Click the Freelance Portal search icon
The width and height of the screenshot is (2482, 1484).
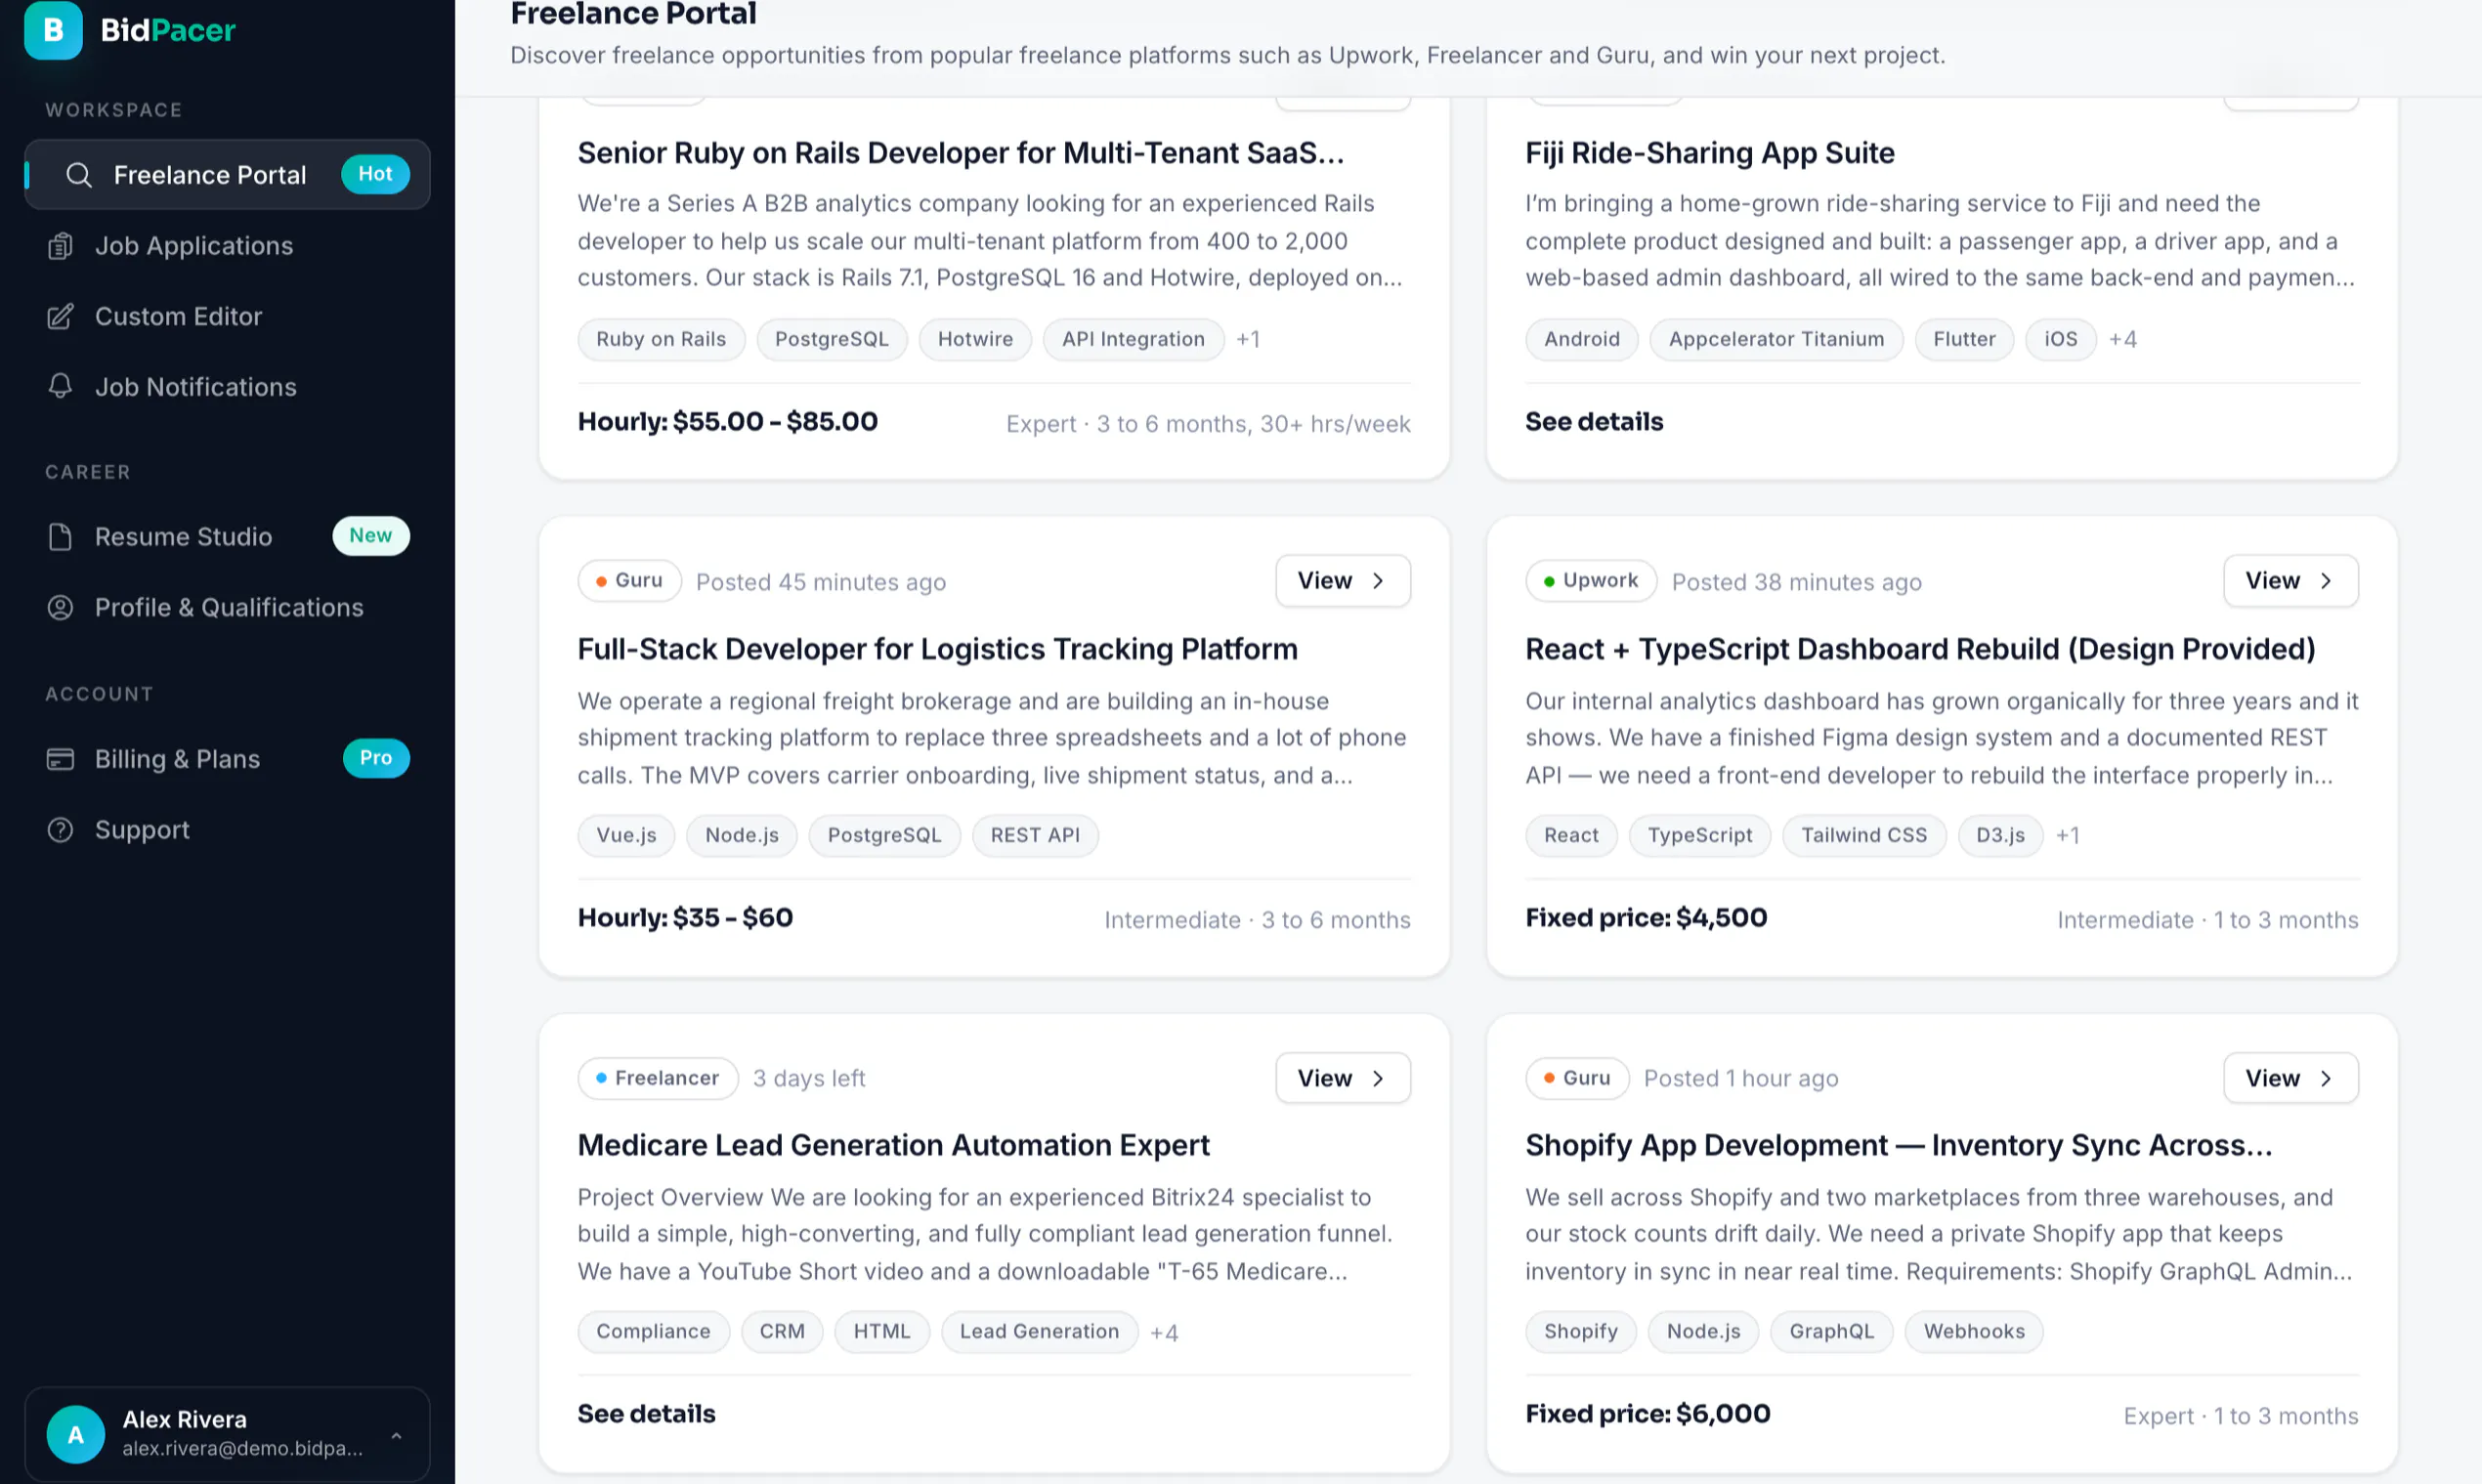pos(79,175)
